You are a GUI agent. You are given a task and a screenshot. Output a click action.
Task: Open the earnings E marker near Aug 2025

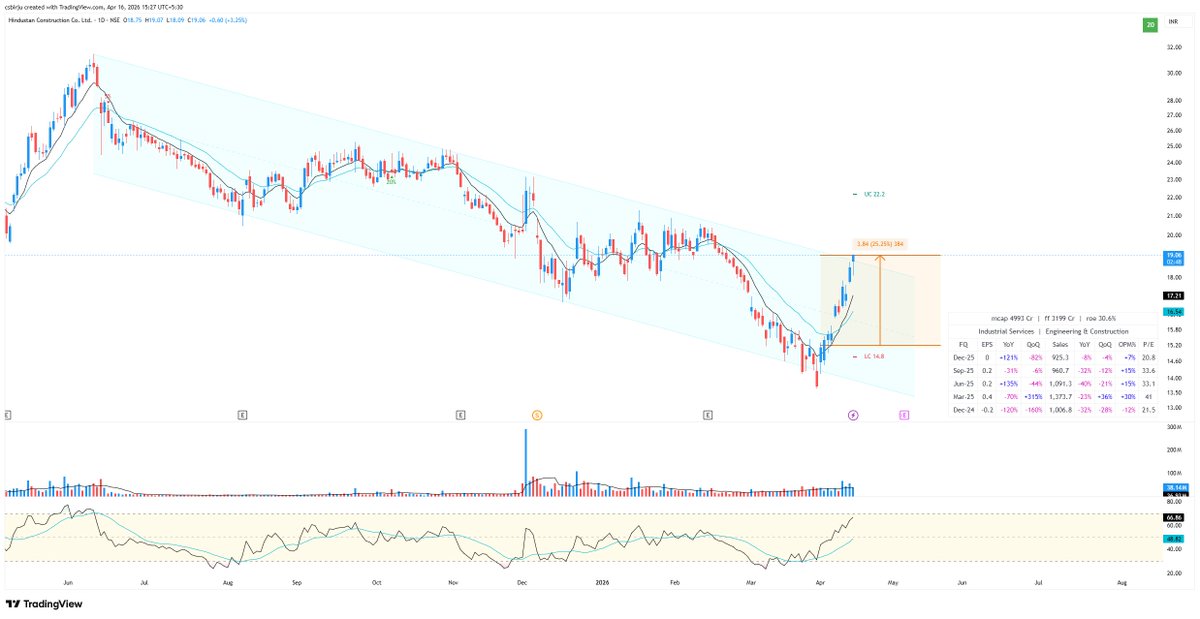(242, 413)
